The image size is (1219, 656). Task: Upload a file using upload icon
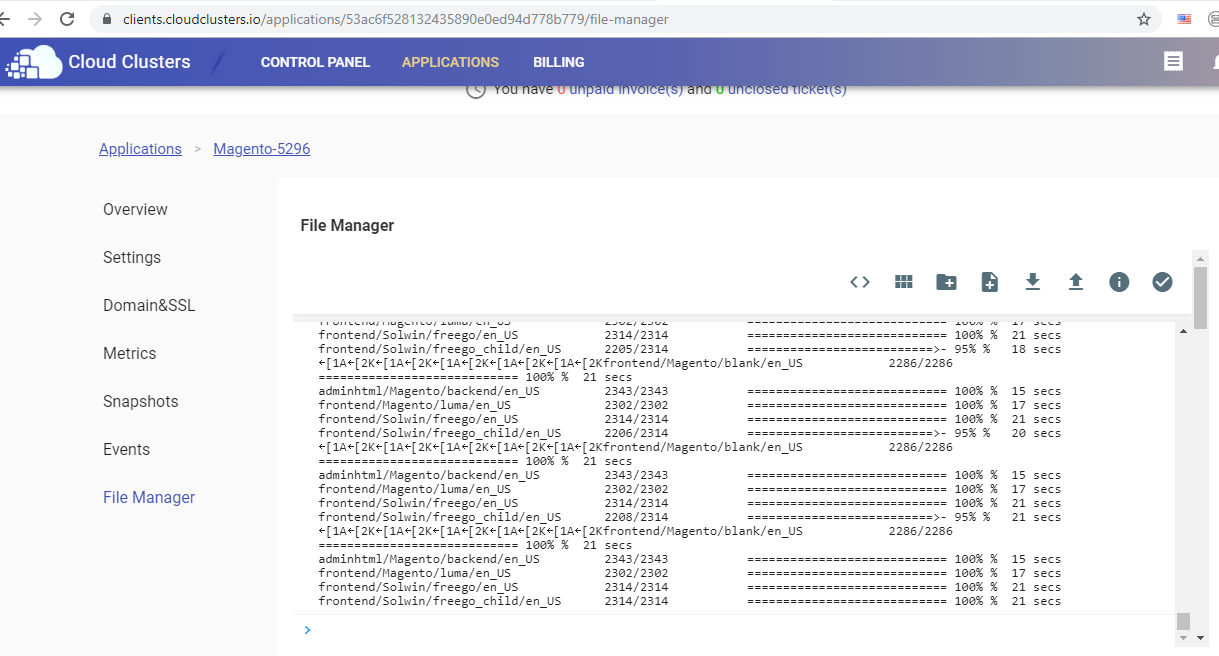(1076, 282)
